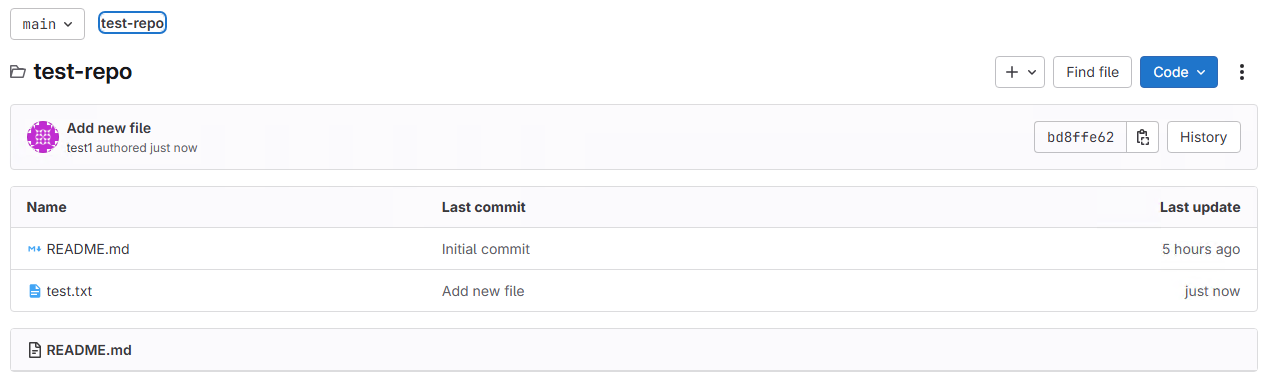
Task: Click the file icon in README.md panel header
Action: pos(35,350)
